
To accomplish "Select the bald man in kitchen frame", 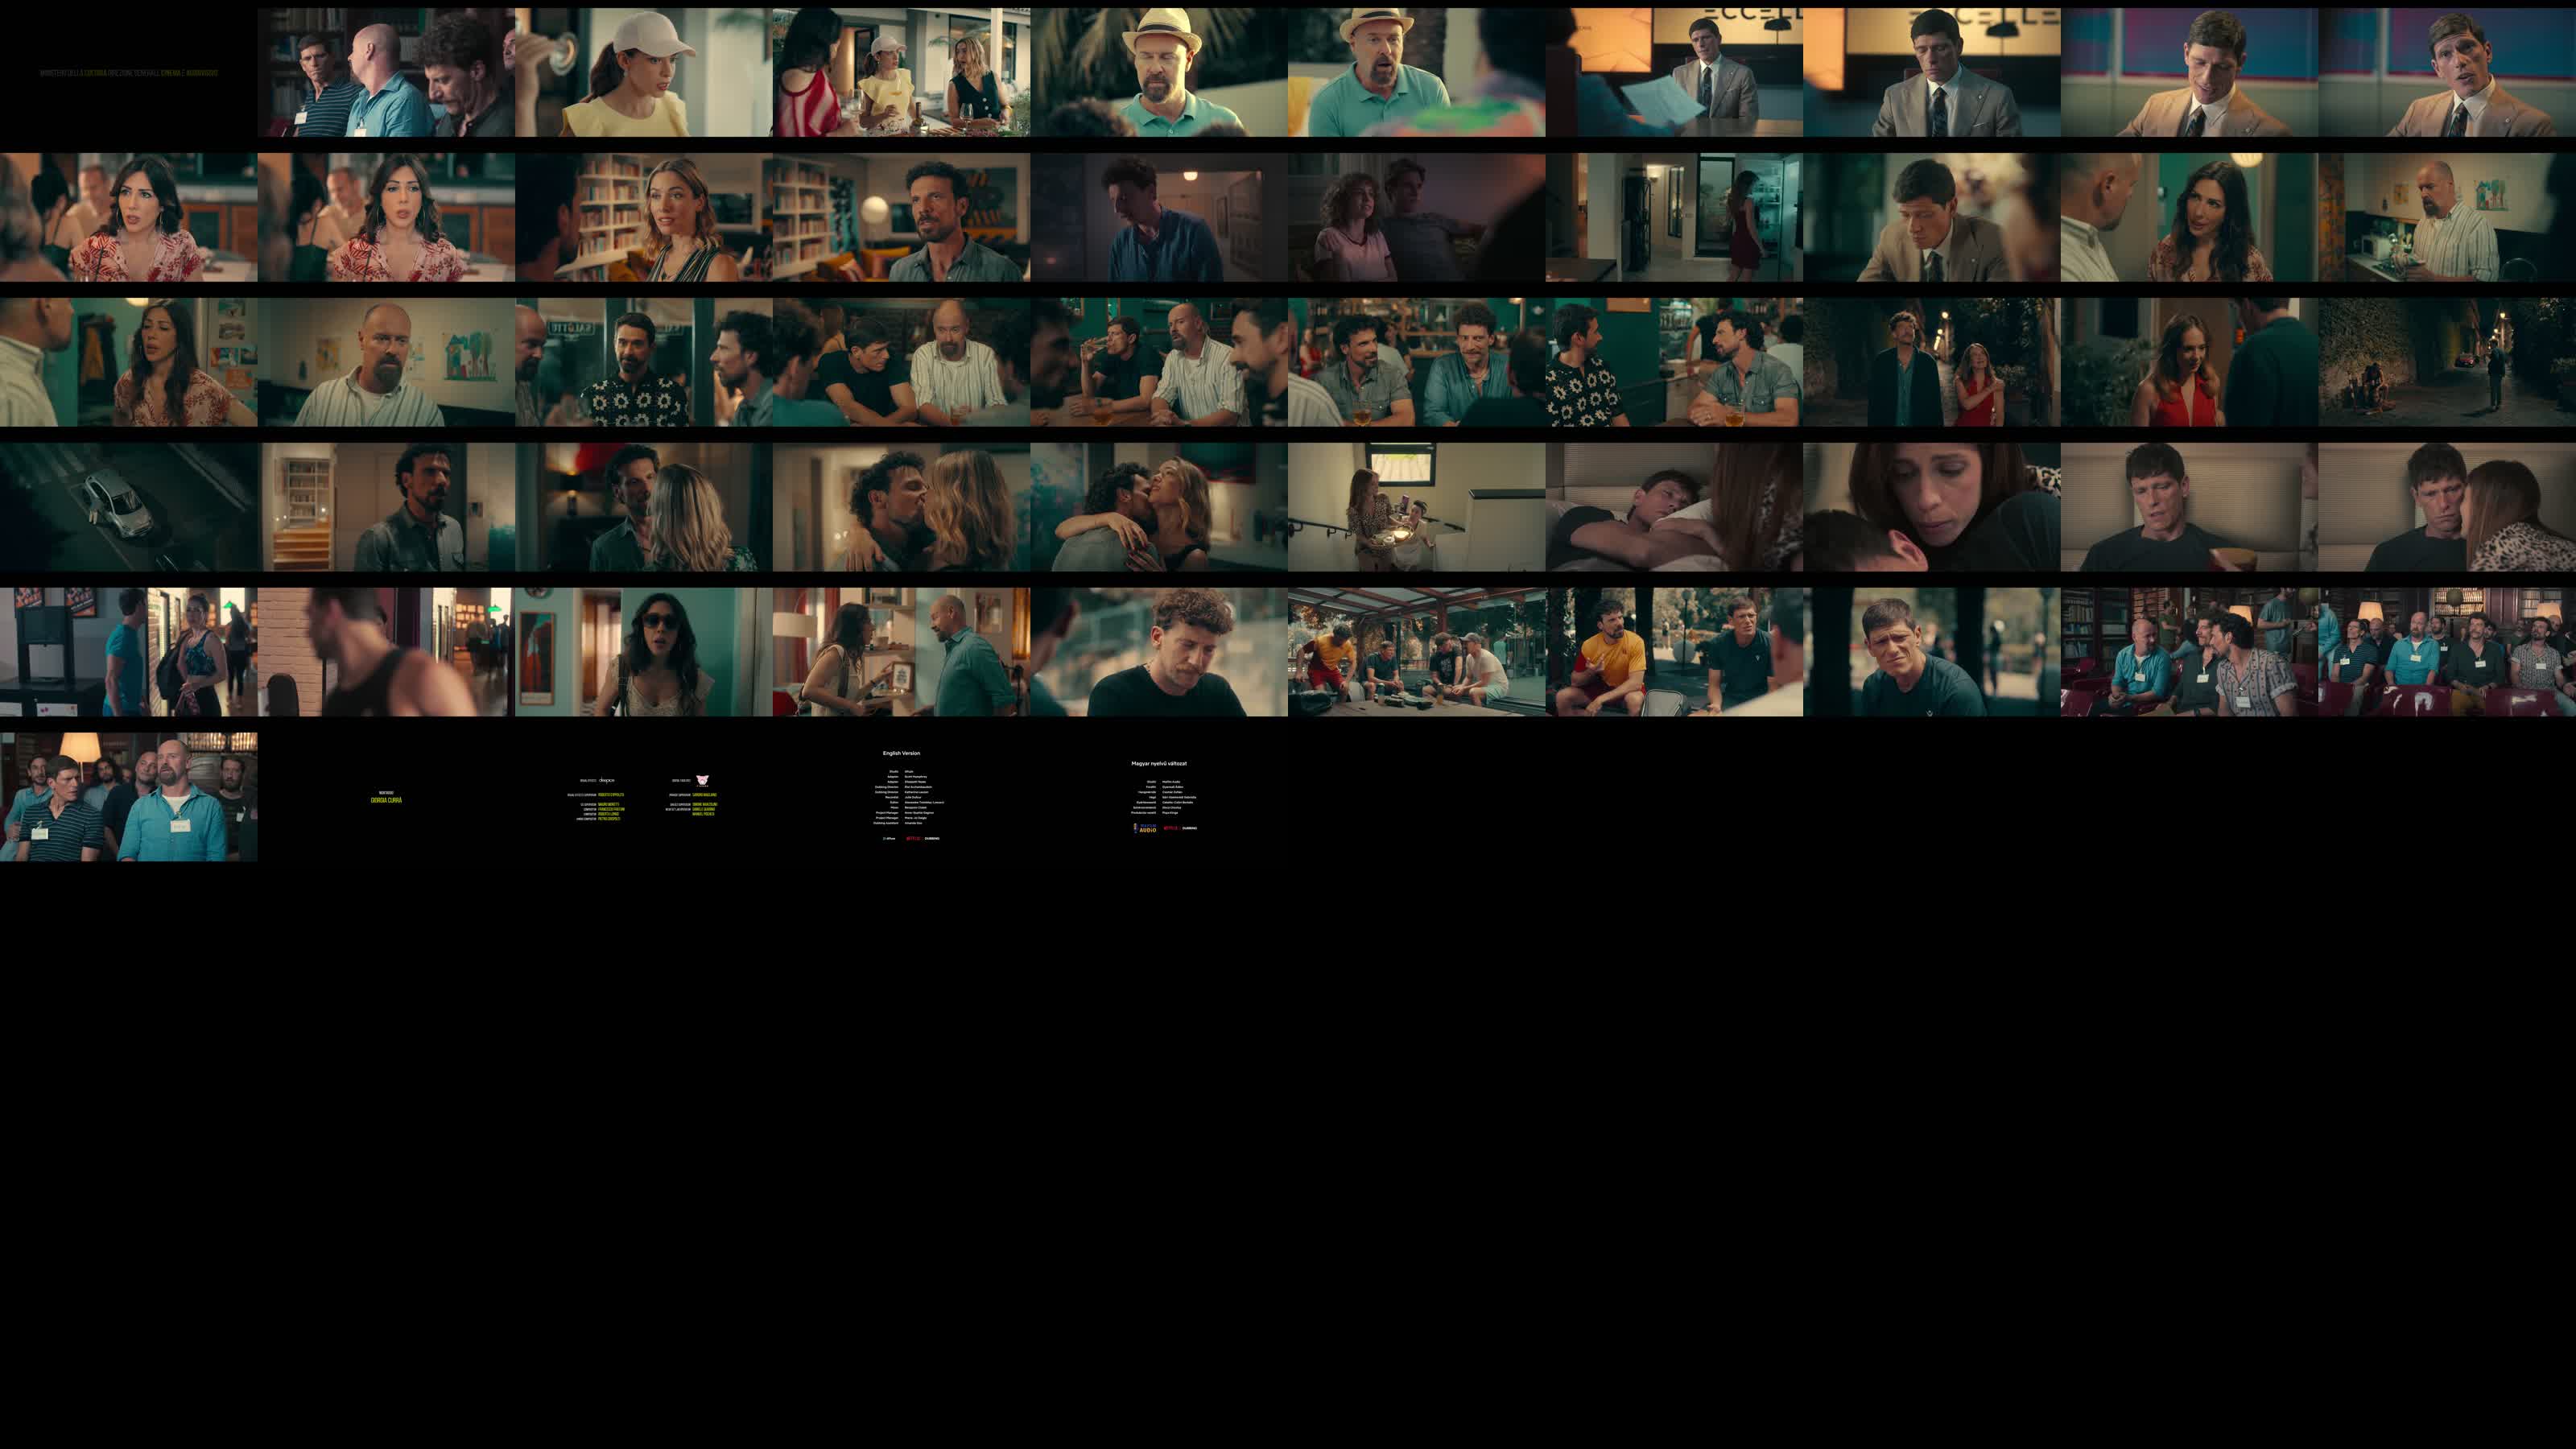I will click(2446, 217).
